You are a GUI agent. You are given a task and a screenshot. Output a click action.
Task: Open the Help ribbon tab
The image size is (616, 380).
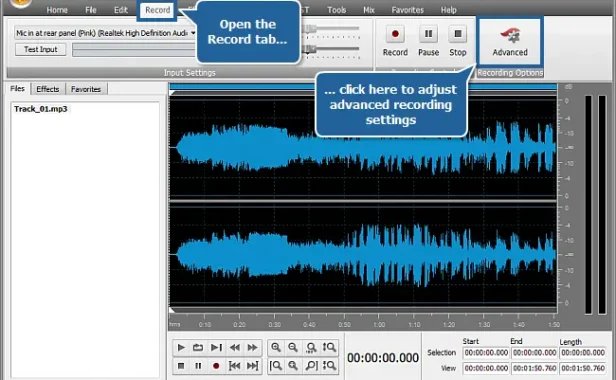click(448, 10)
